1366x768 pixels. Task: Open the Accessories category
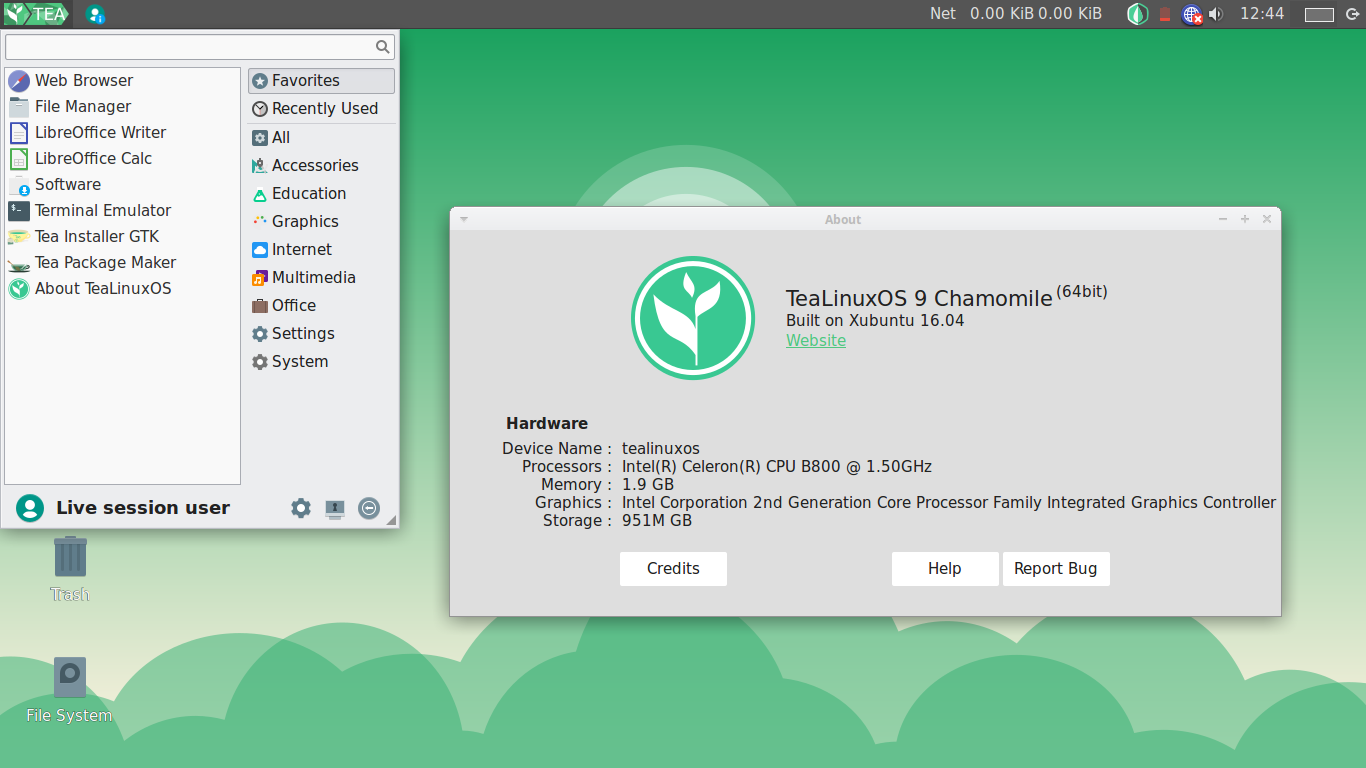click(321, 166)
